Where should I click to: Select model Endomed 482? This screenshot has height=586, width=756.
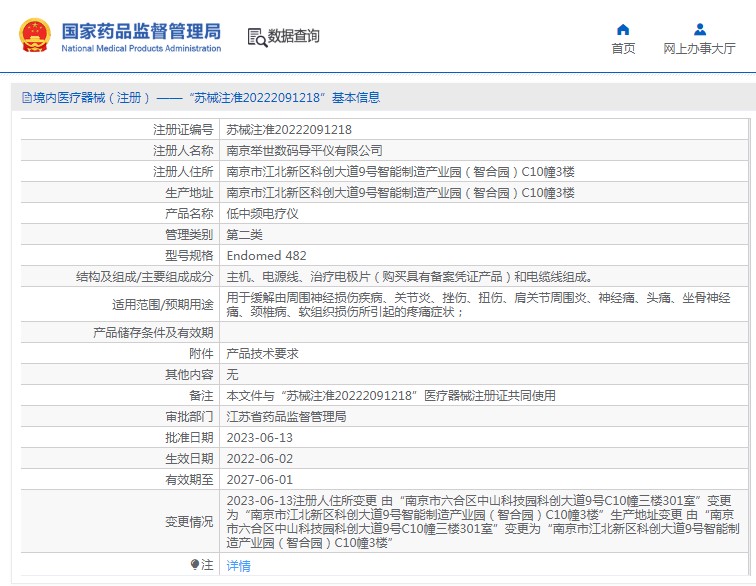click(266, 256)
